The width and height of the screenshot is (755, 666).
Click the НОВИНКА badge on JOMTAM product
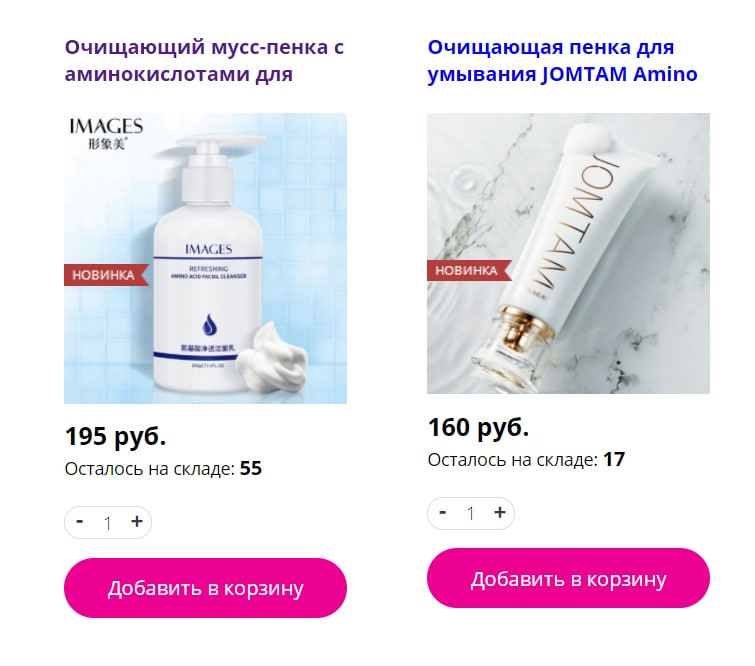(468, 270)
